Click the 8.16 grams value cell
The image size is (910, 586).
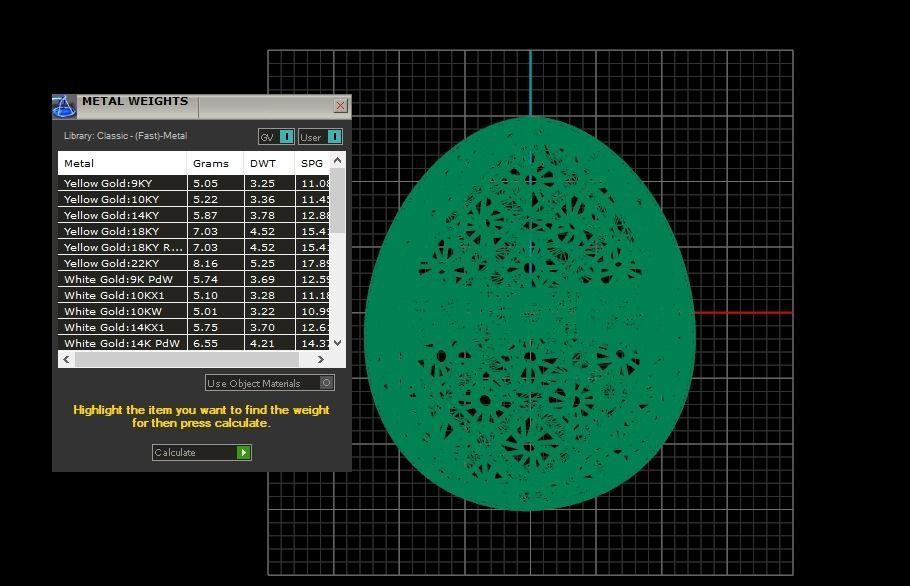215,263
